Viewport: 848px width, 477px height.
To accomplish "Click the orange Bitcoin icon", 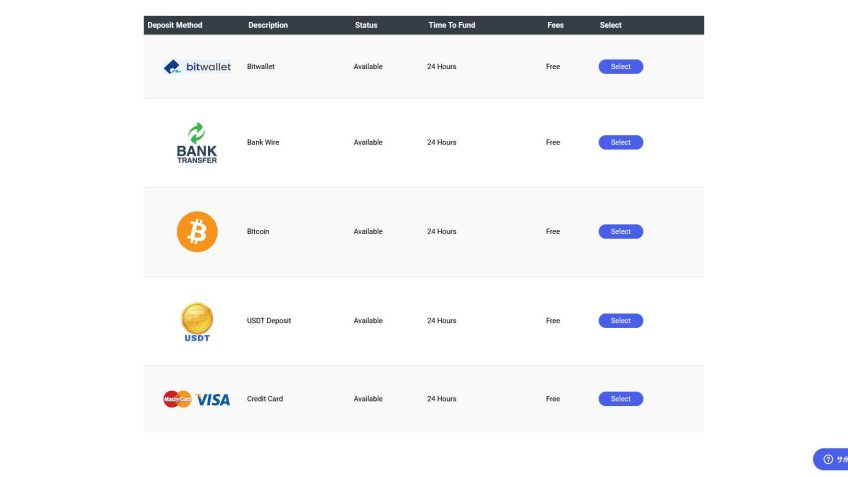I will (x=197, y=231).
